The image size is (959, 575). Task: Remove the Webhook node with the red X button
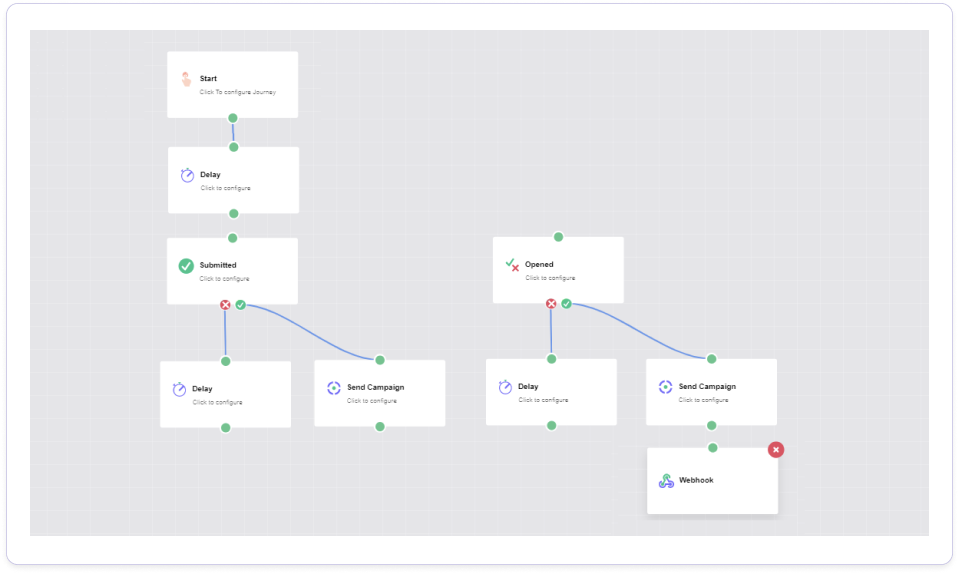[x=776, y=450]
